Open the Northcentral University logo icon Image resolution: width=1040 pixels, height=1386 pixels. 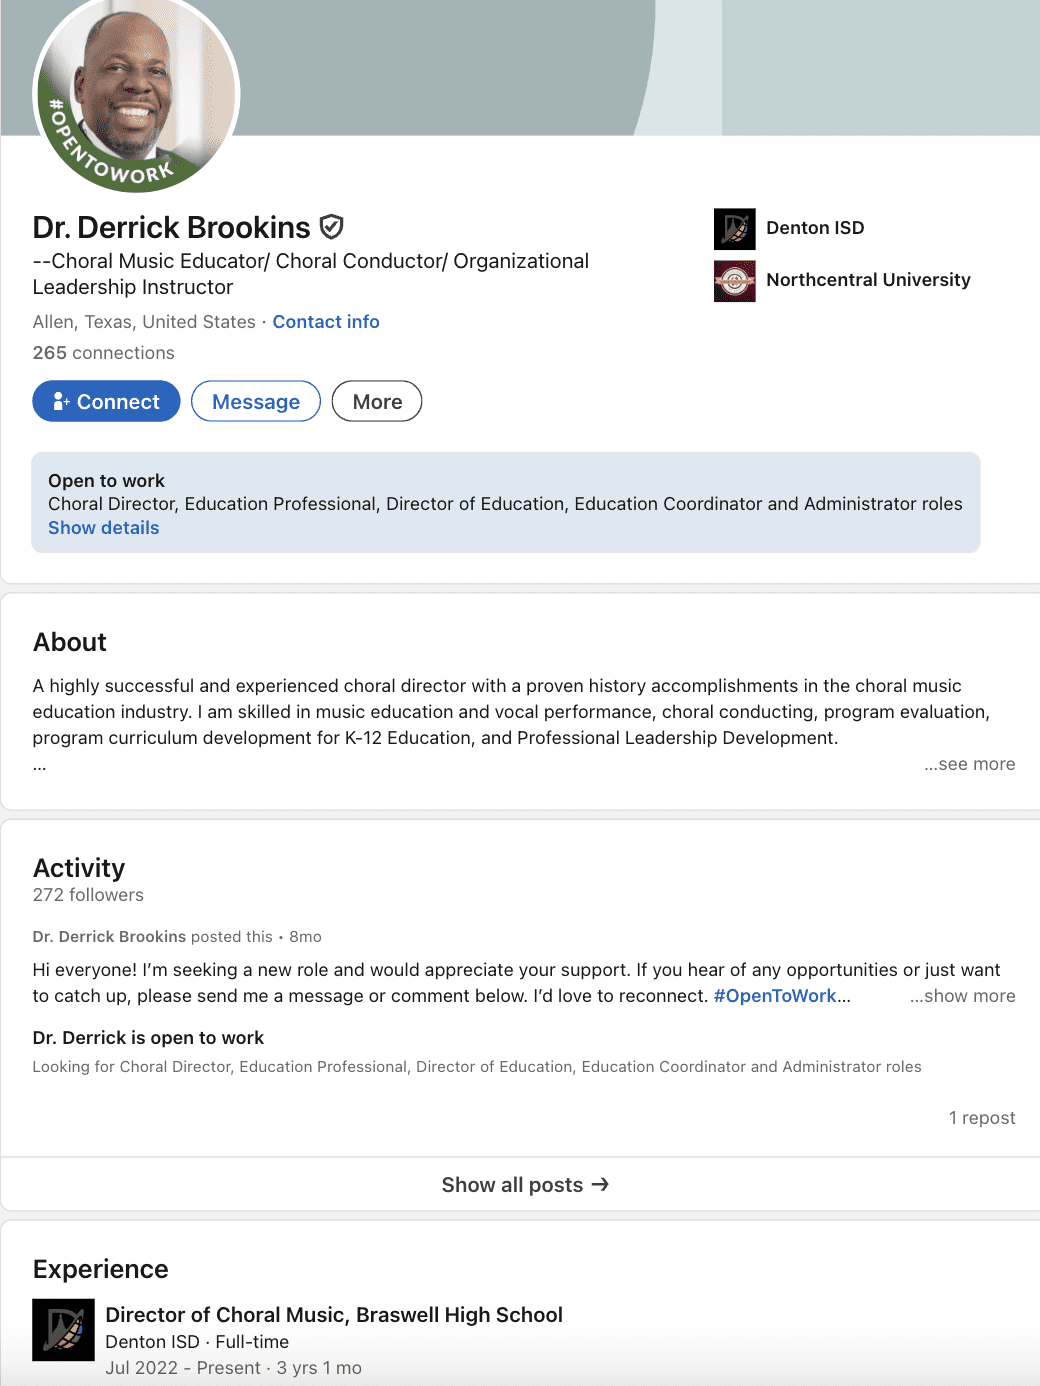pos(735,281)
